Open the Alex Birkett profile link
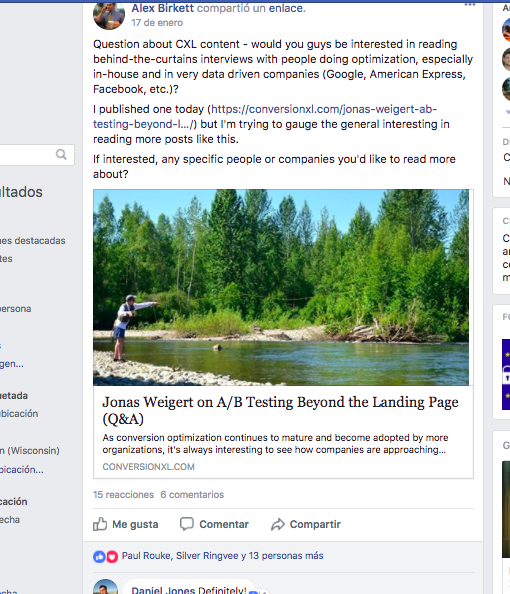Viewport: 510px width, 594px height. [x=163, y=8]
